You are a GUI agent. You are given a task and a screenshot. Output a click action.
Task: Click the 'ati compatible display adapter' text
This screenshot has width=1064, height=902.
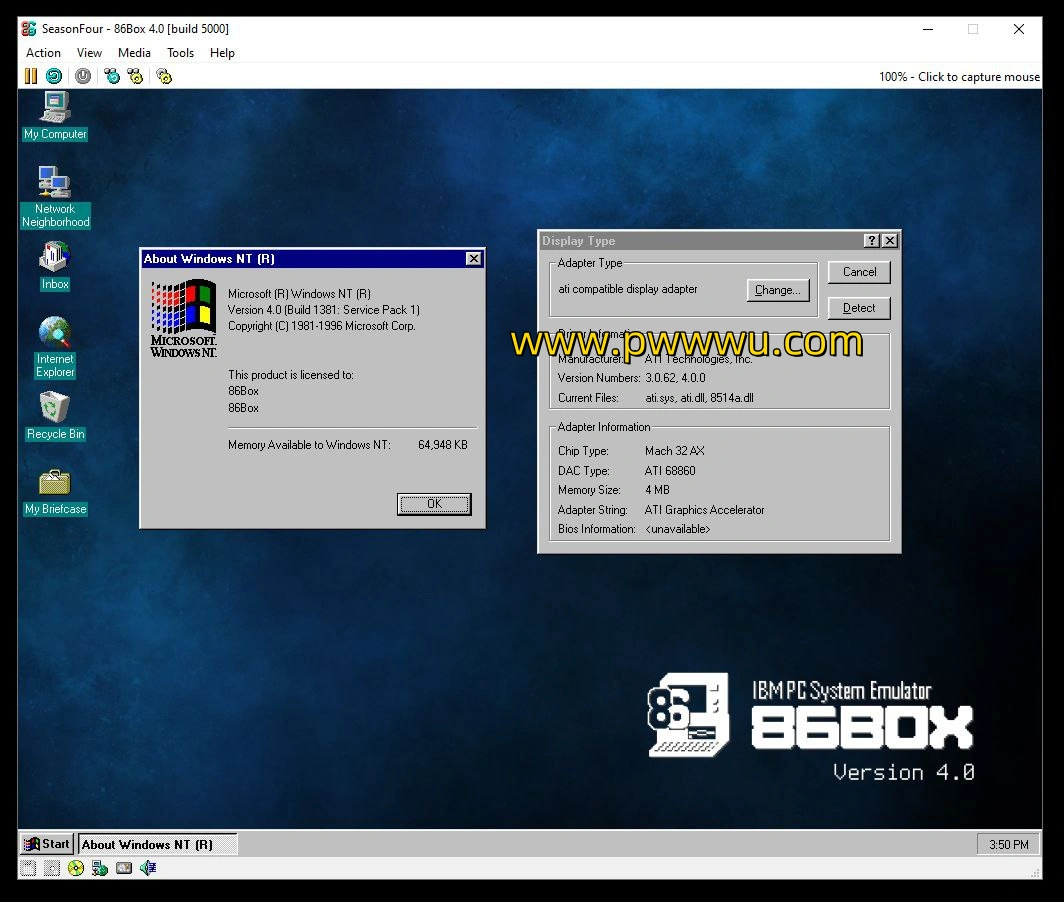(x=628, y=289)
